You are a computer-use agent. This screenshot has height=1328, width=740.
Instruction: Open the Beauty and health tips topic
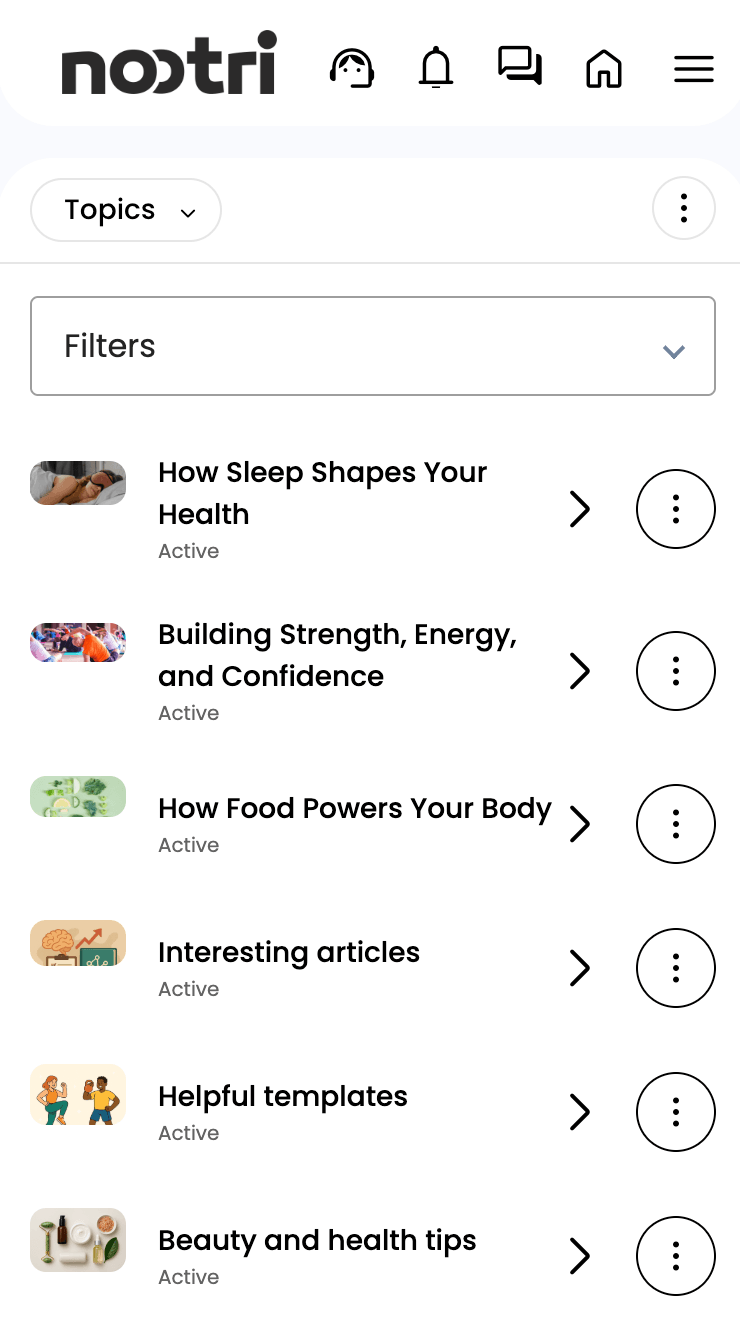(317, 1240)
